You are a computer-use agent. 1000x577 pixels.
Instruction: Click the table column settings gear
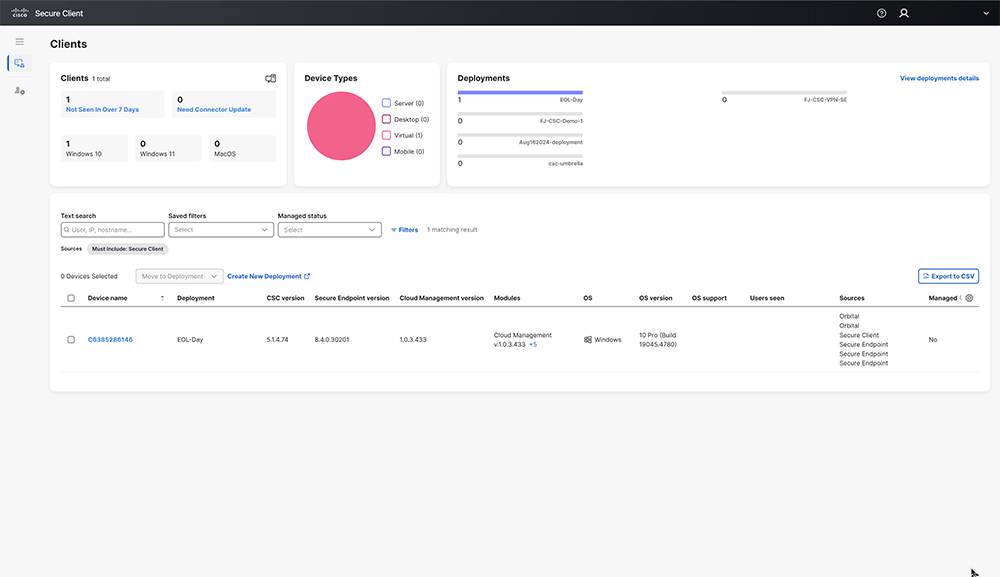(969, 298)
